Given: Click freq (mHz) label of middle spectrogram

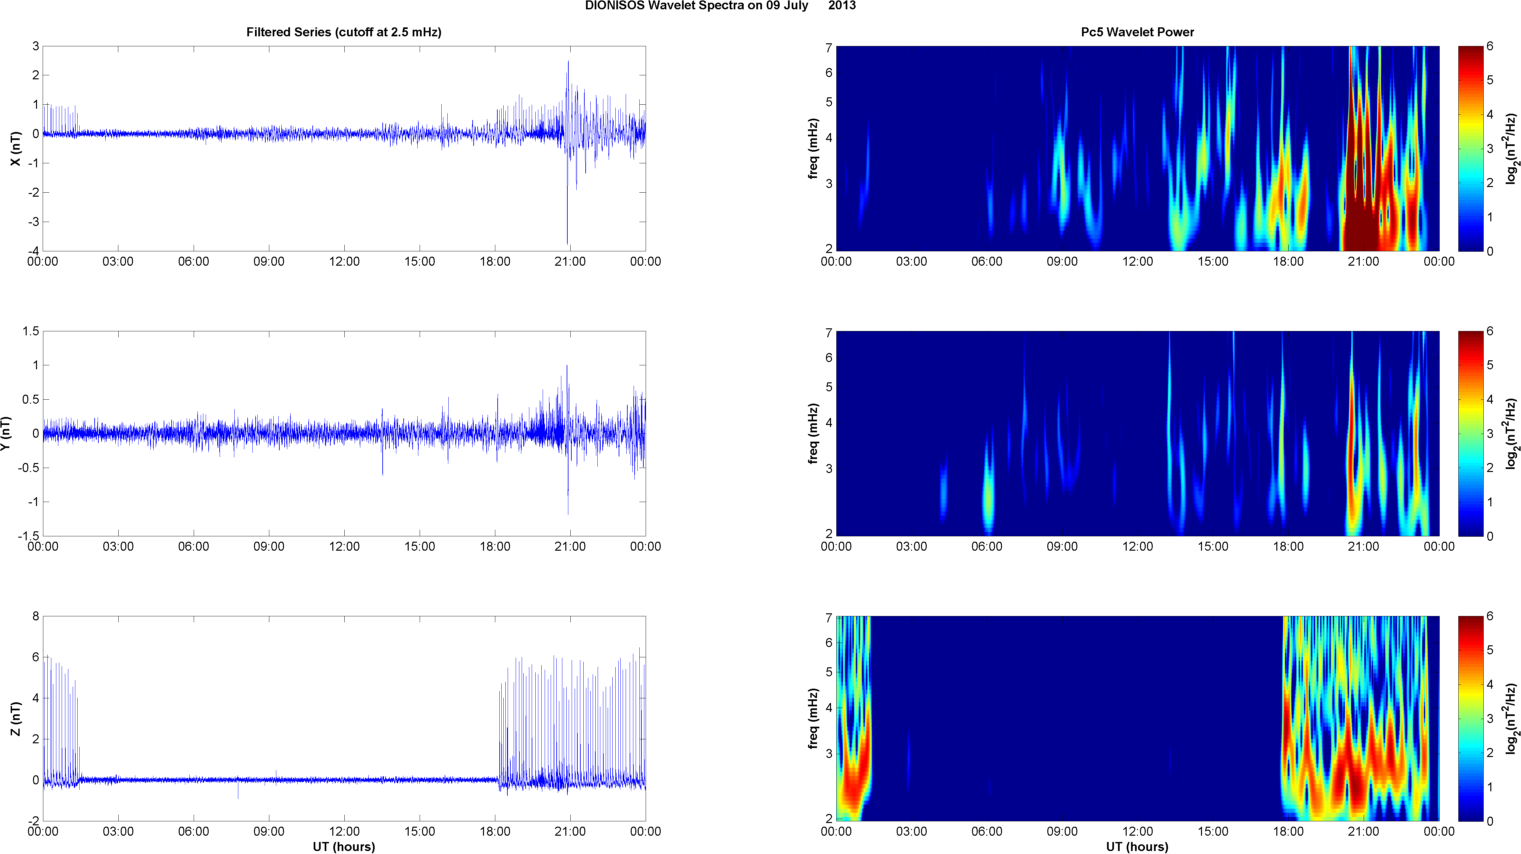Looking at the screenshot, I should [814, 433].
